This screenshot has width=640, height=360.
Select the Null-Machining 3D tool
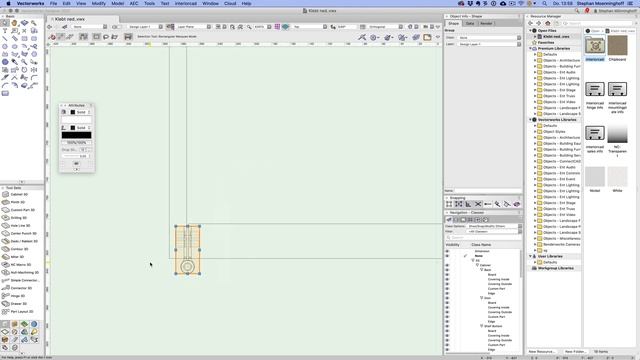point(21,273)
